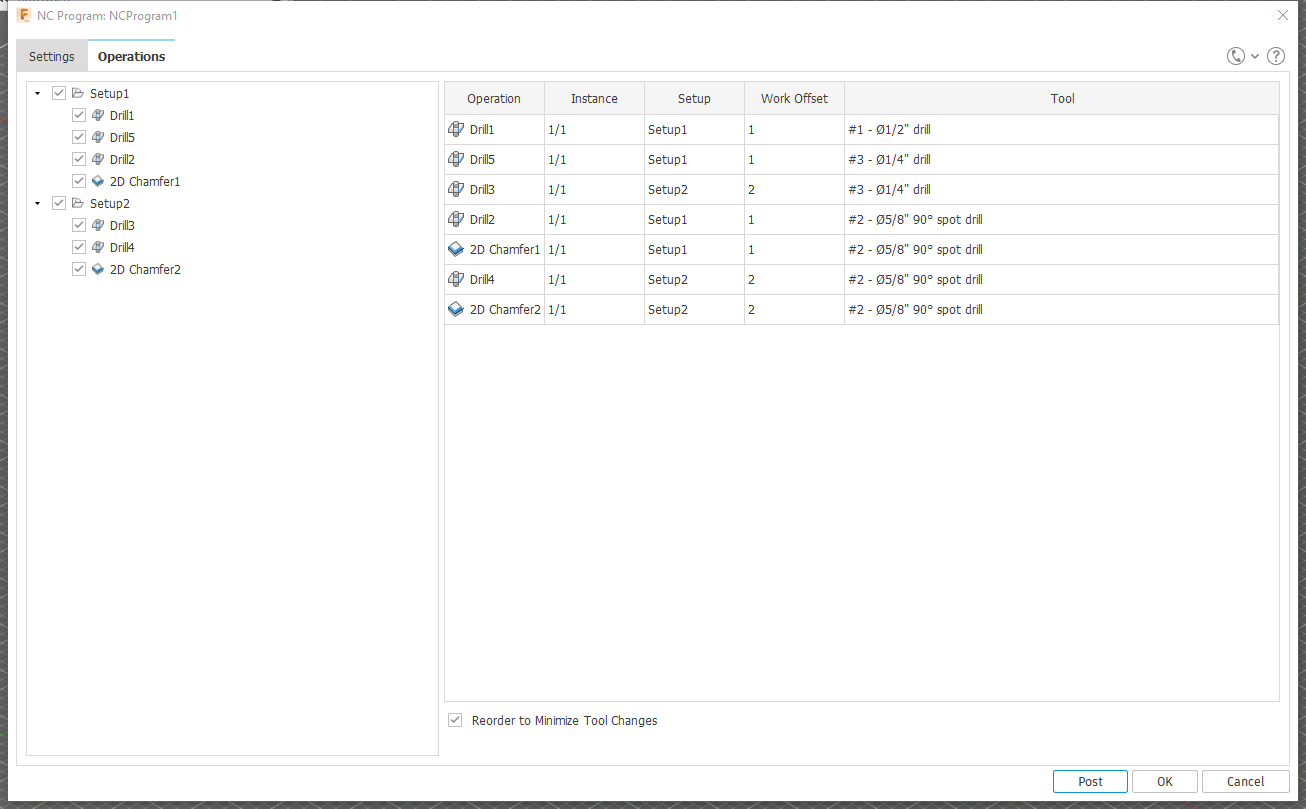
Task: Disable Reorder to Minimize Tool Changes
Action: tap(455, 720)
